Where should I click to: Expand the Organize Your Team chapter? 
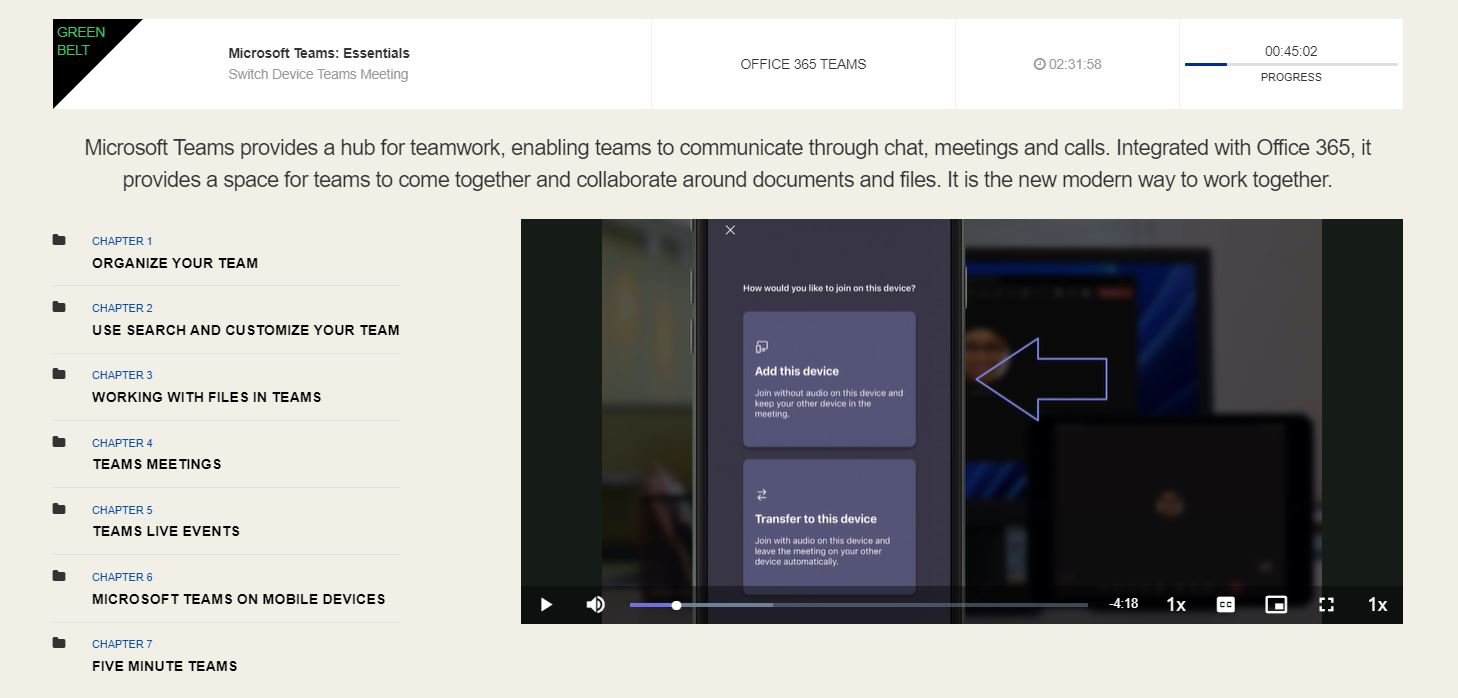coord(175,263)
